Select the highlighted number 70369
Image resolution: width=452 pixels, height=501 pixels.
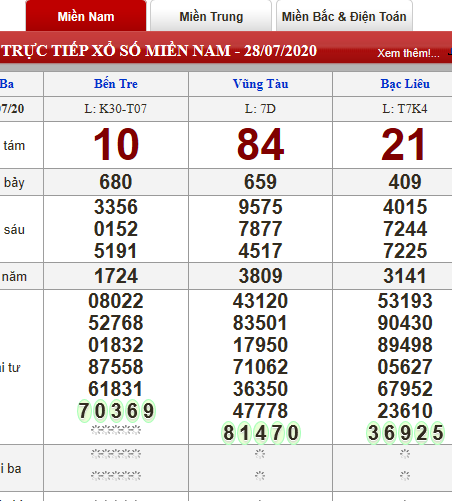click(x=116, y=411)
